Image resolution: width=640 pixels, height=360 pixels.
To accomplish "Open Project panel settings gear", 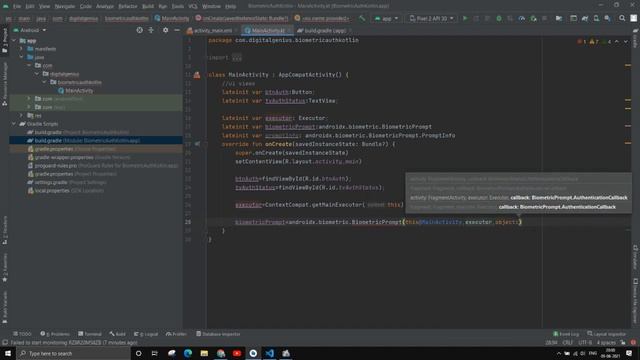I will click(x=165, y=30).
